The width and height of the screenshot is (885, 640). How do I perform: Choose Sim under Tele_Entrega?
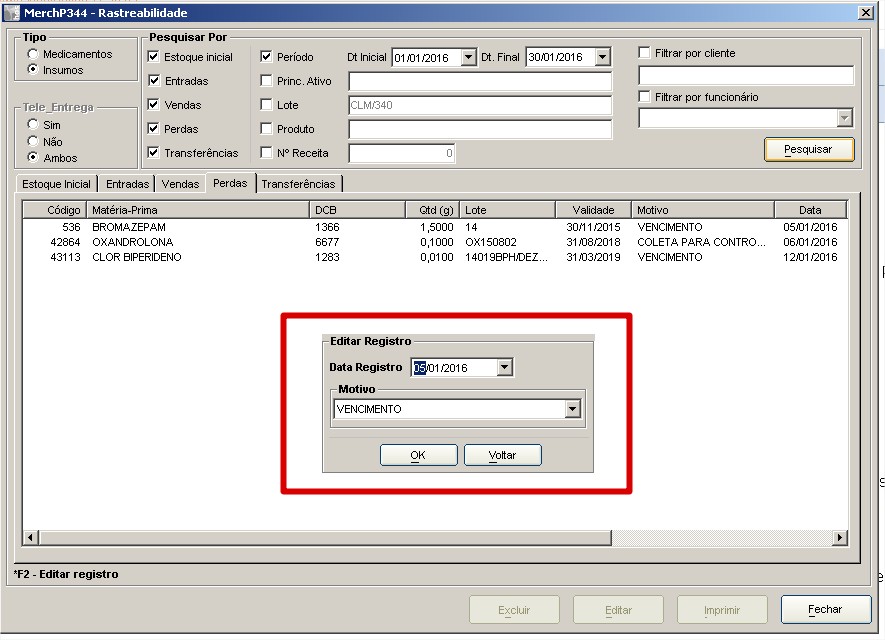(34, 125)
